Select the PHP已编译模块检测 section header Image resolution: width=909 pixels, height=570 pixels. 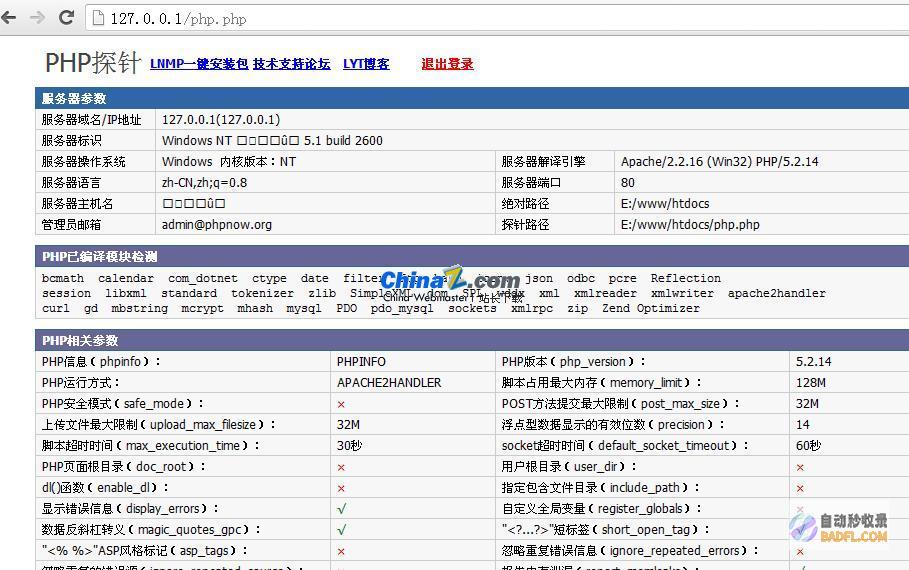(472, 256)
